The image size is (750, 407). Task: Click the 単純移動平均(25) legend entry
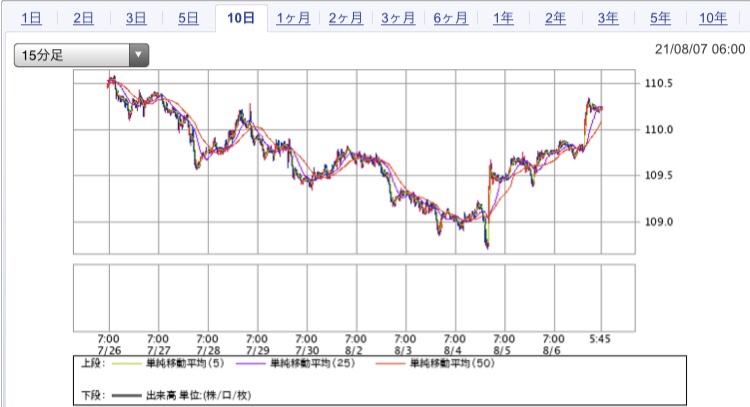[x=313, y=363]
